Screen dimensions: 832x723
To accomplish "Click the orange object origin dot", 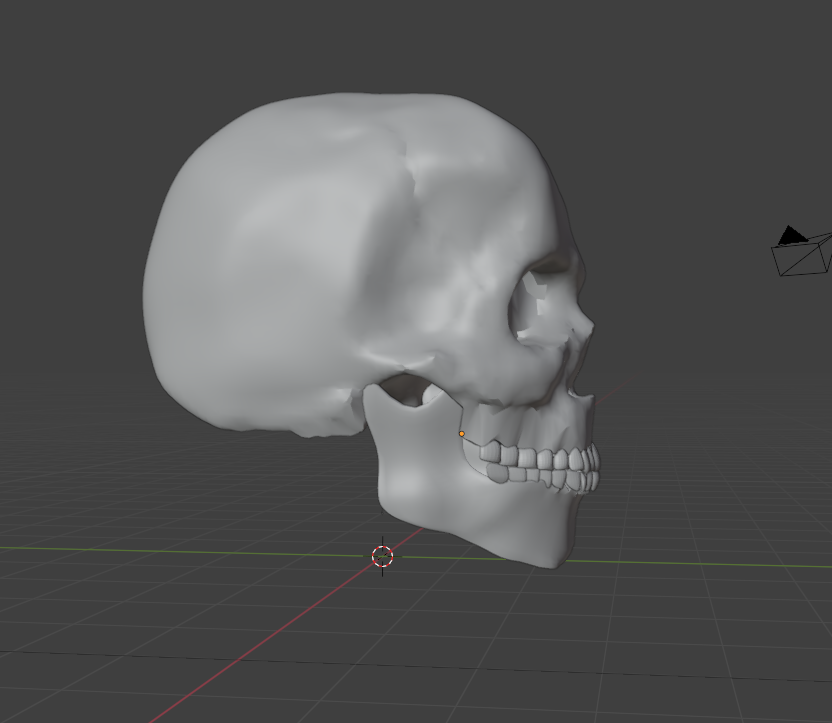I will (461, 434).
